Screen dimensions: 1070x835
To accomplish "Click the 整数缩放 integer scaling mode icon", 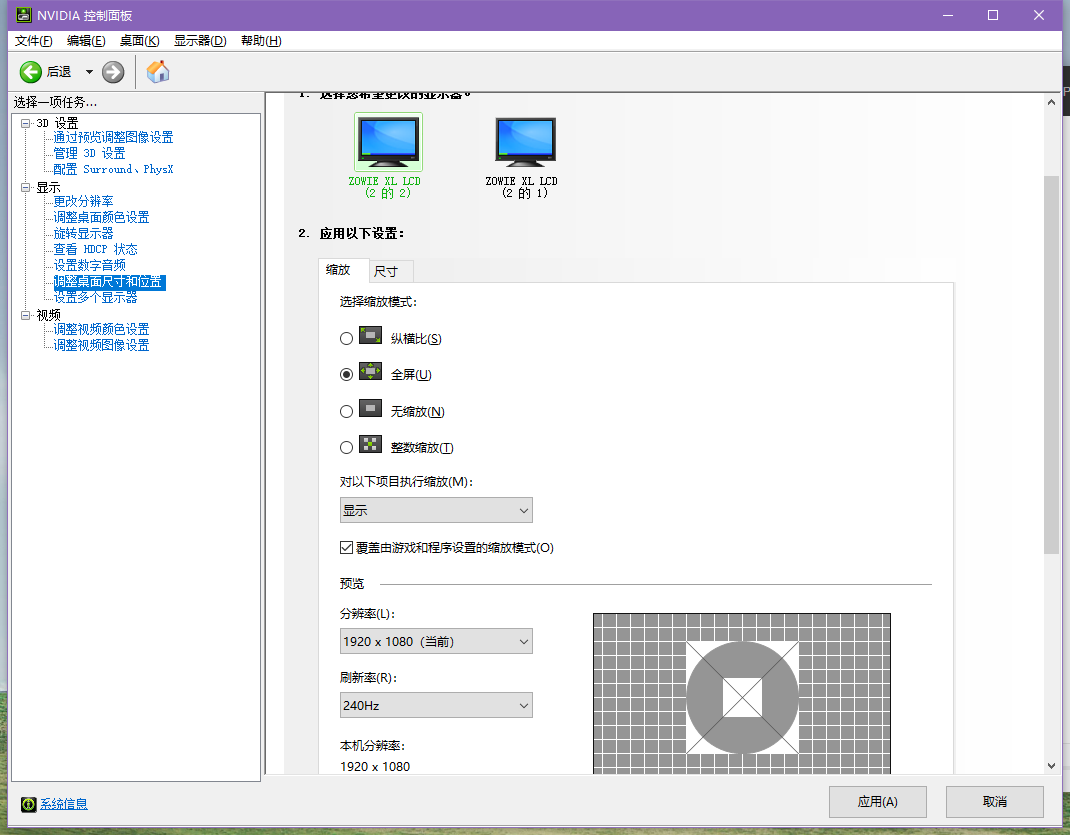I will (x=371, y=445).
